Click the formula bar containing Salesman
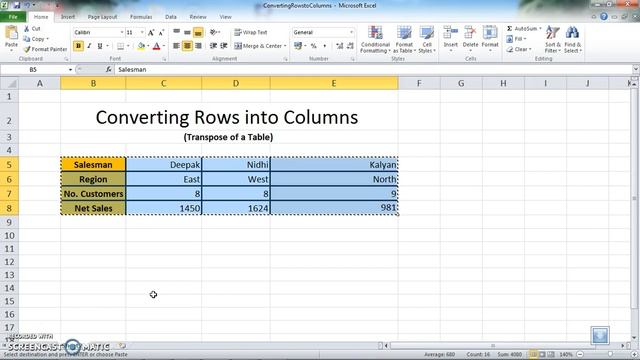 [x=373, y=70]
